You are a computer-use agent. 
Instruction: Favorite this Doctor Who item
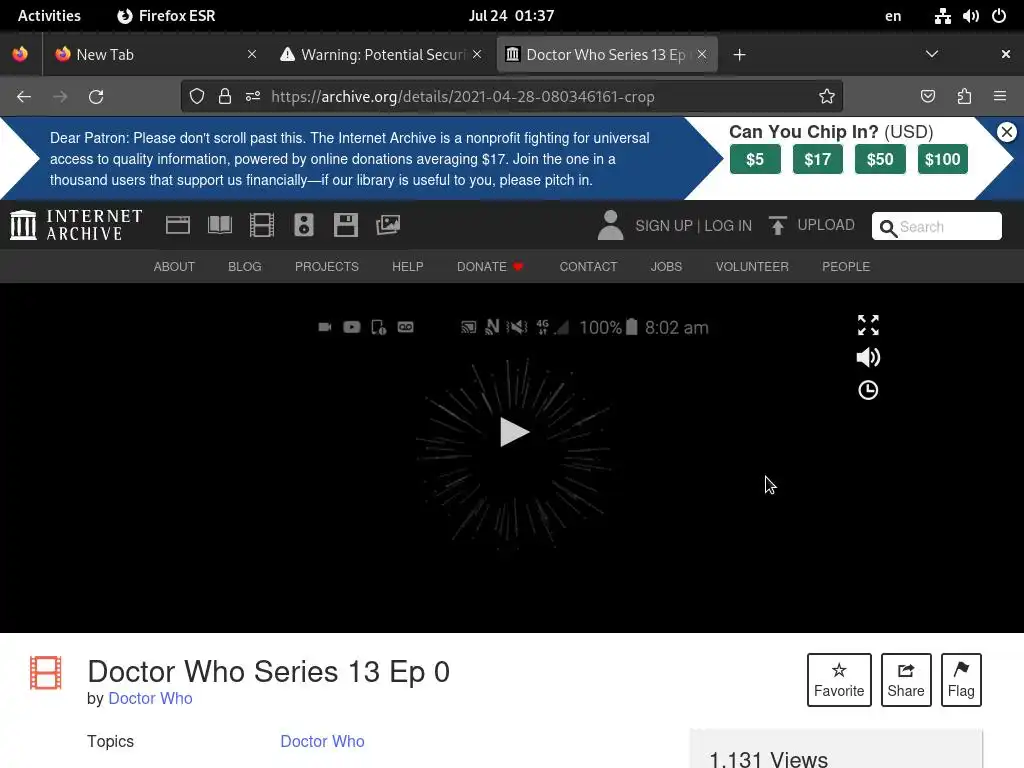click(839, 680)
